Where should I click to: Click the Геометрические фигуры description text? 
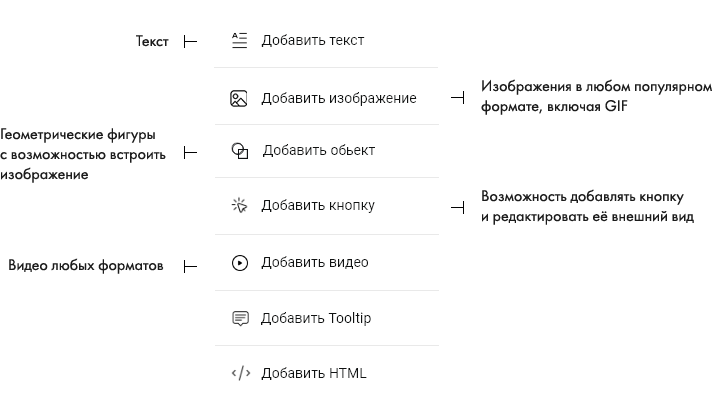[x=83, y=154]
